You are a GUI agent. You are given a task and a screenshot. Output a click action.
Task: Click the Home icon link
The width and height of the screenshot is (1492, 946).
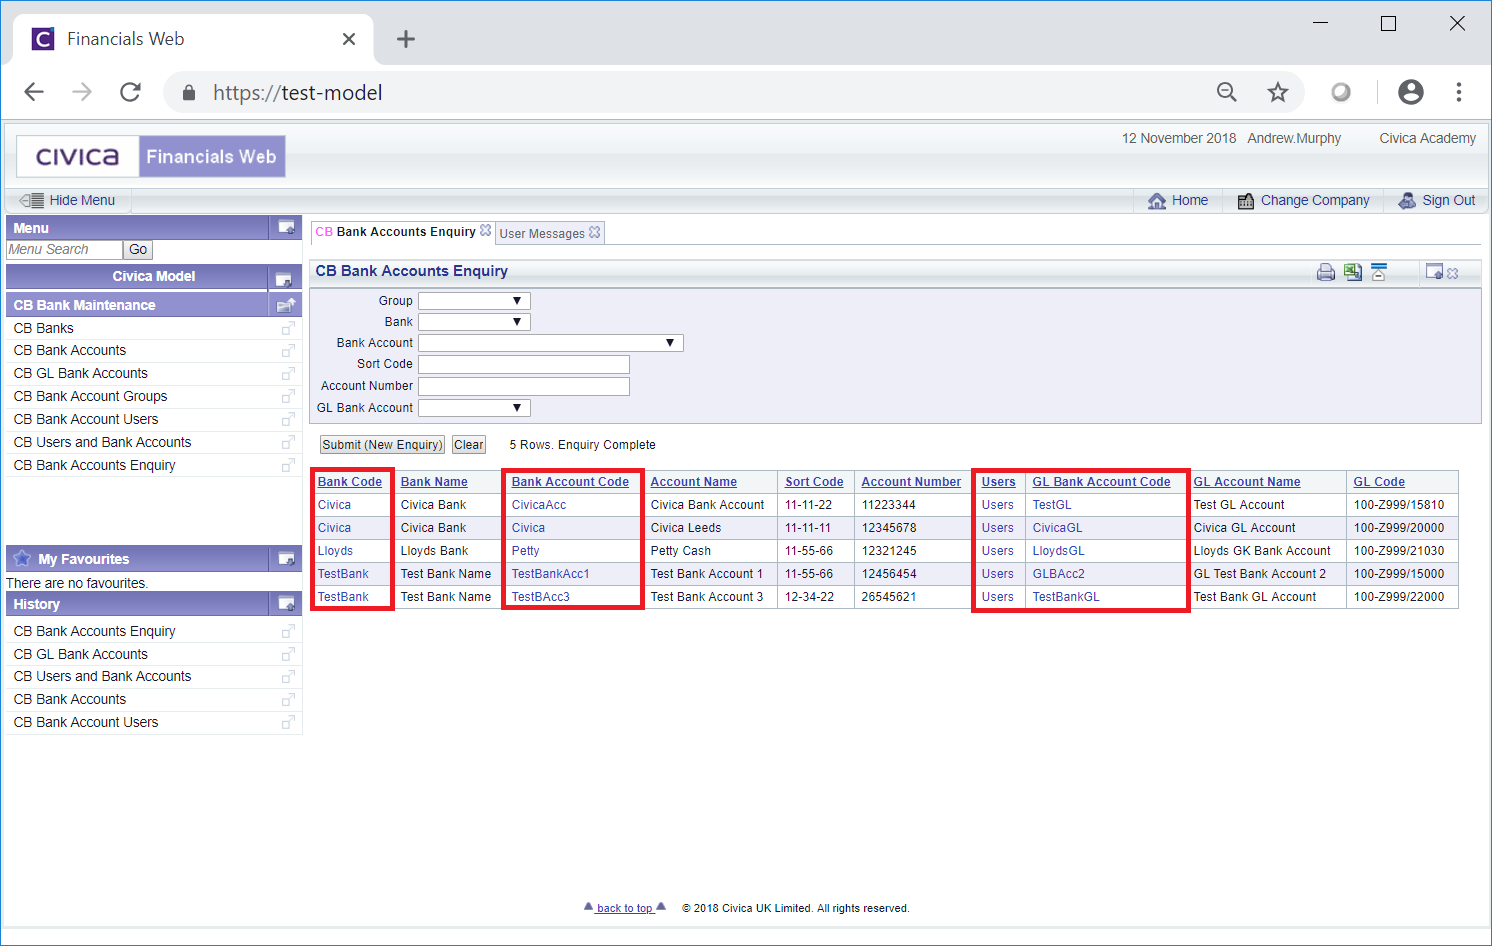pos(1157,201)
